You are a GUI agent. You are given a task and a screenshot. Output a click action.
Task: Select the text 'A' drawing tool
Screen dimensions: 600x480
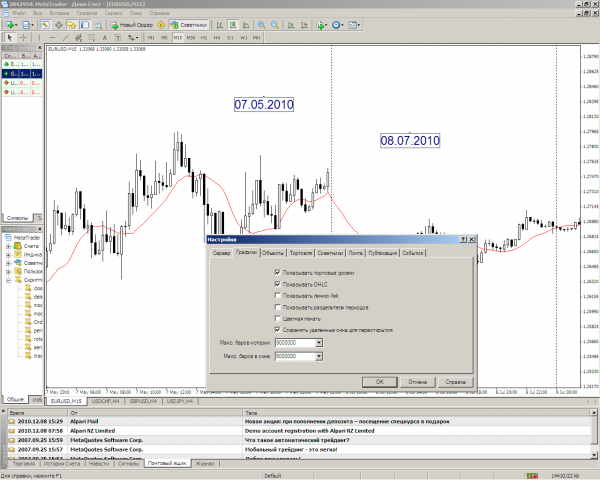click(104, 38)
